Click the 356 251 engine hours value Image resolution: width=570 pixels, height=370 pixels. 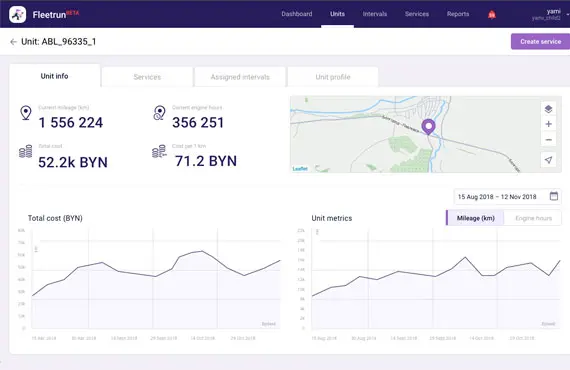tap(198, 123)
